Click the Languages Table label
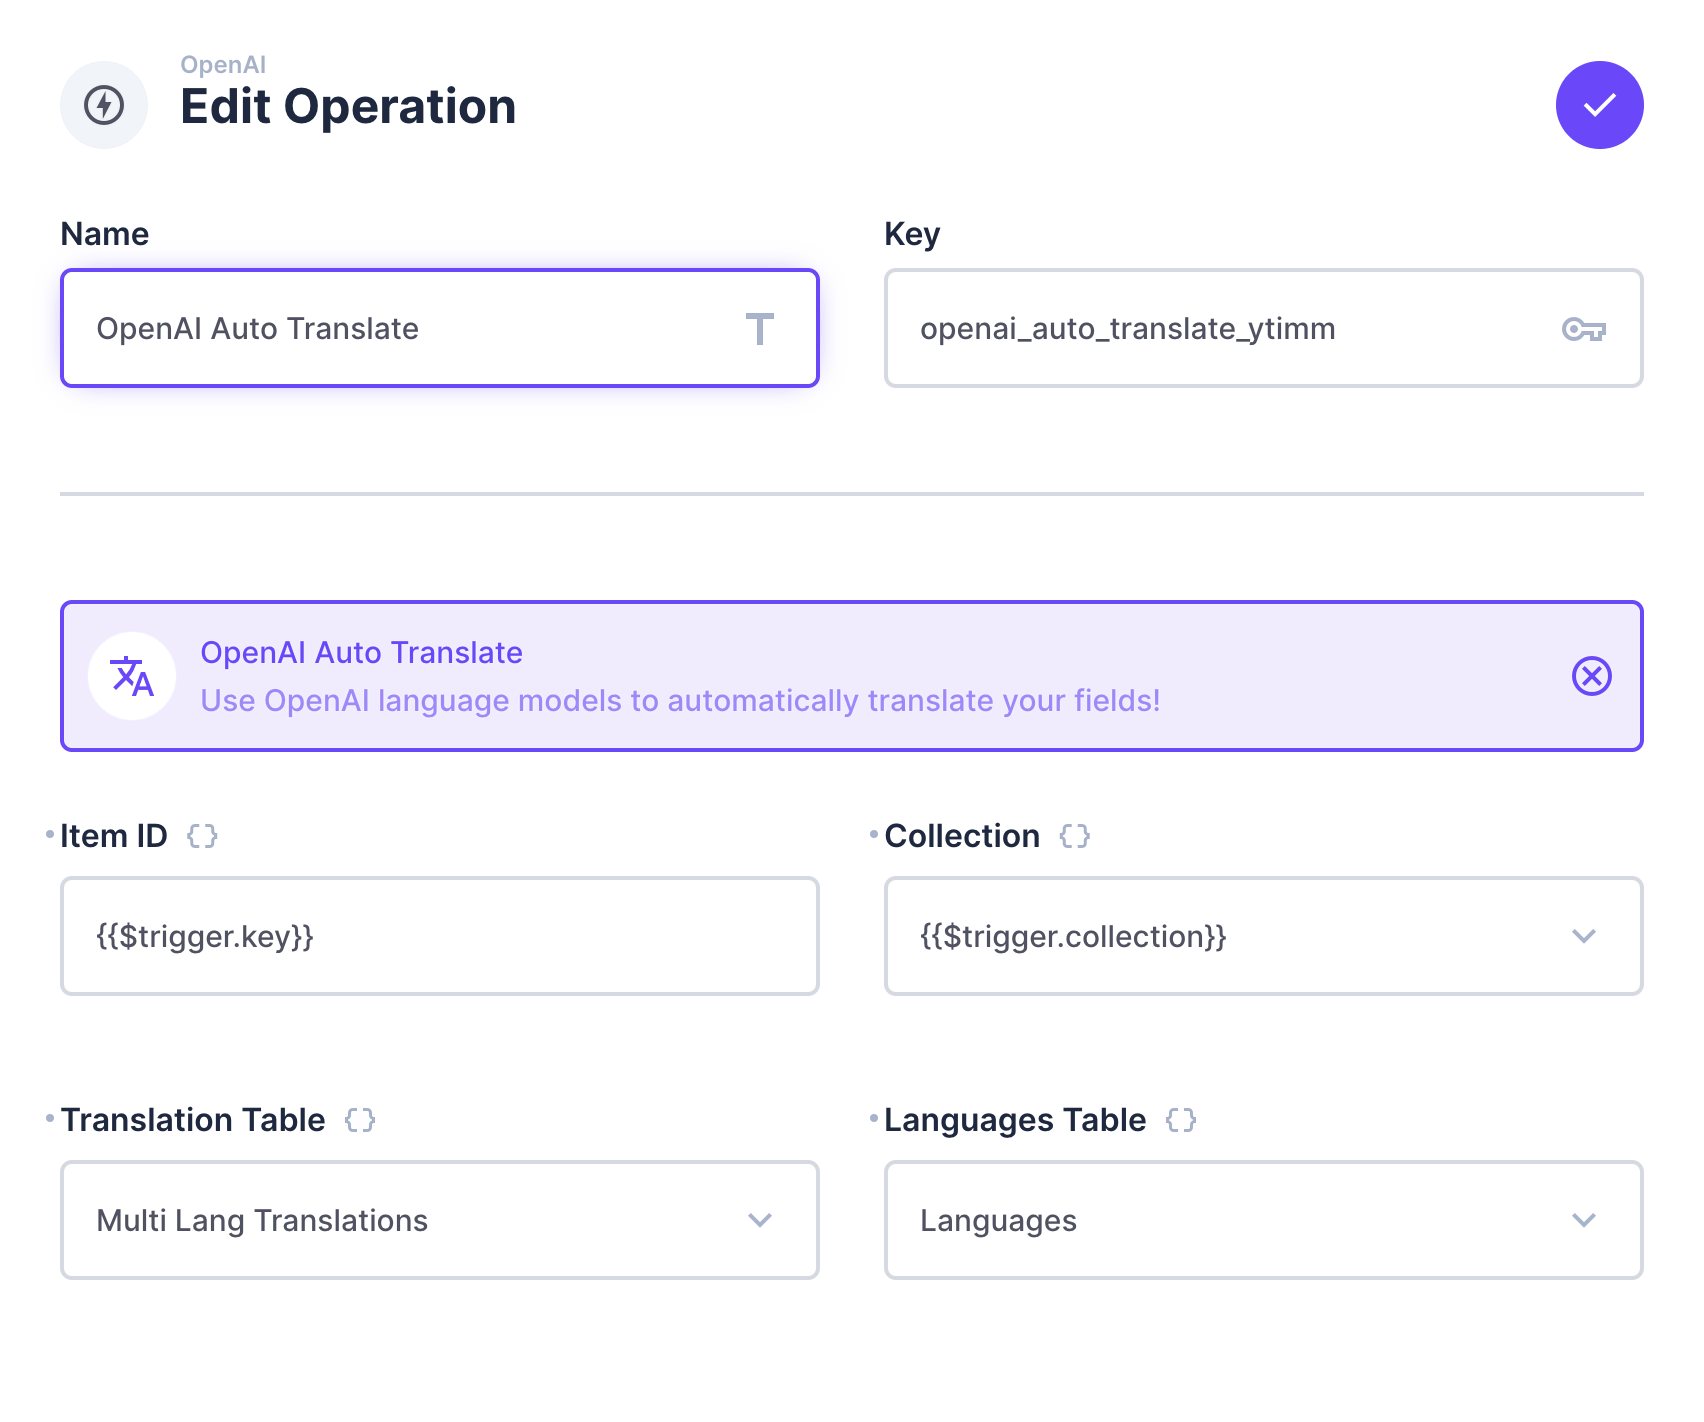 pos(1015,1120)
